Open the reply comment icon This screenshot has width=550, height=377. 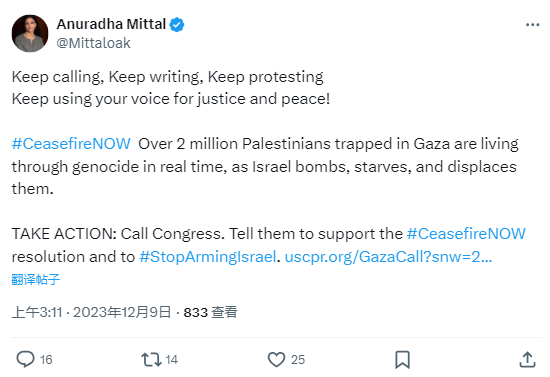[25, 359]
